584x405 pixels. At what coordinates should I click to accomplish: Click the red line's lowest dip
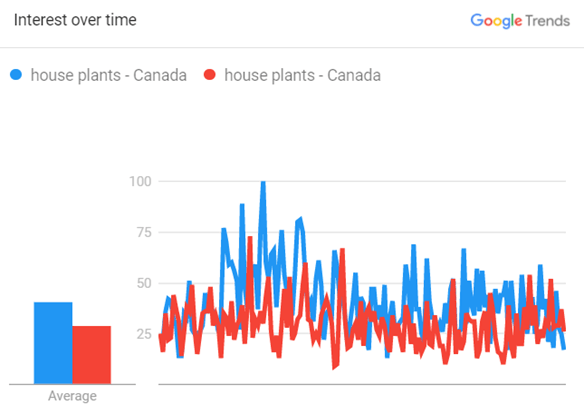[334, 368]
